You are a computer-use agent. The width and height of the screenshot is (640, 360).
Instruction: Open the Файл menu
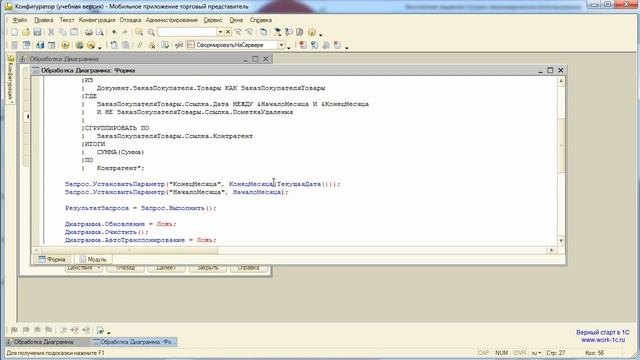tap(19, 20)
